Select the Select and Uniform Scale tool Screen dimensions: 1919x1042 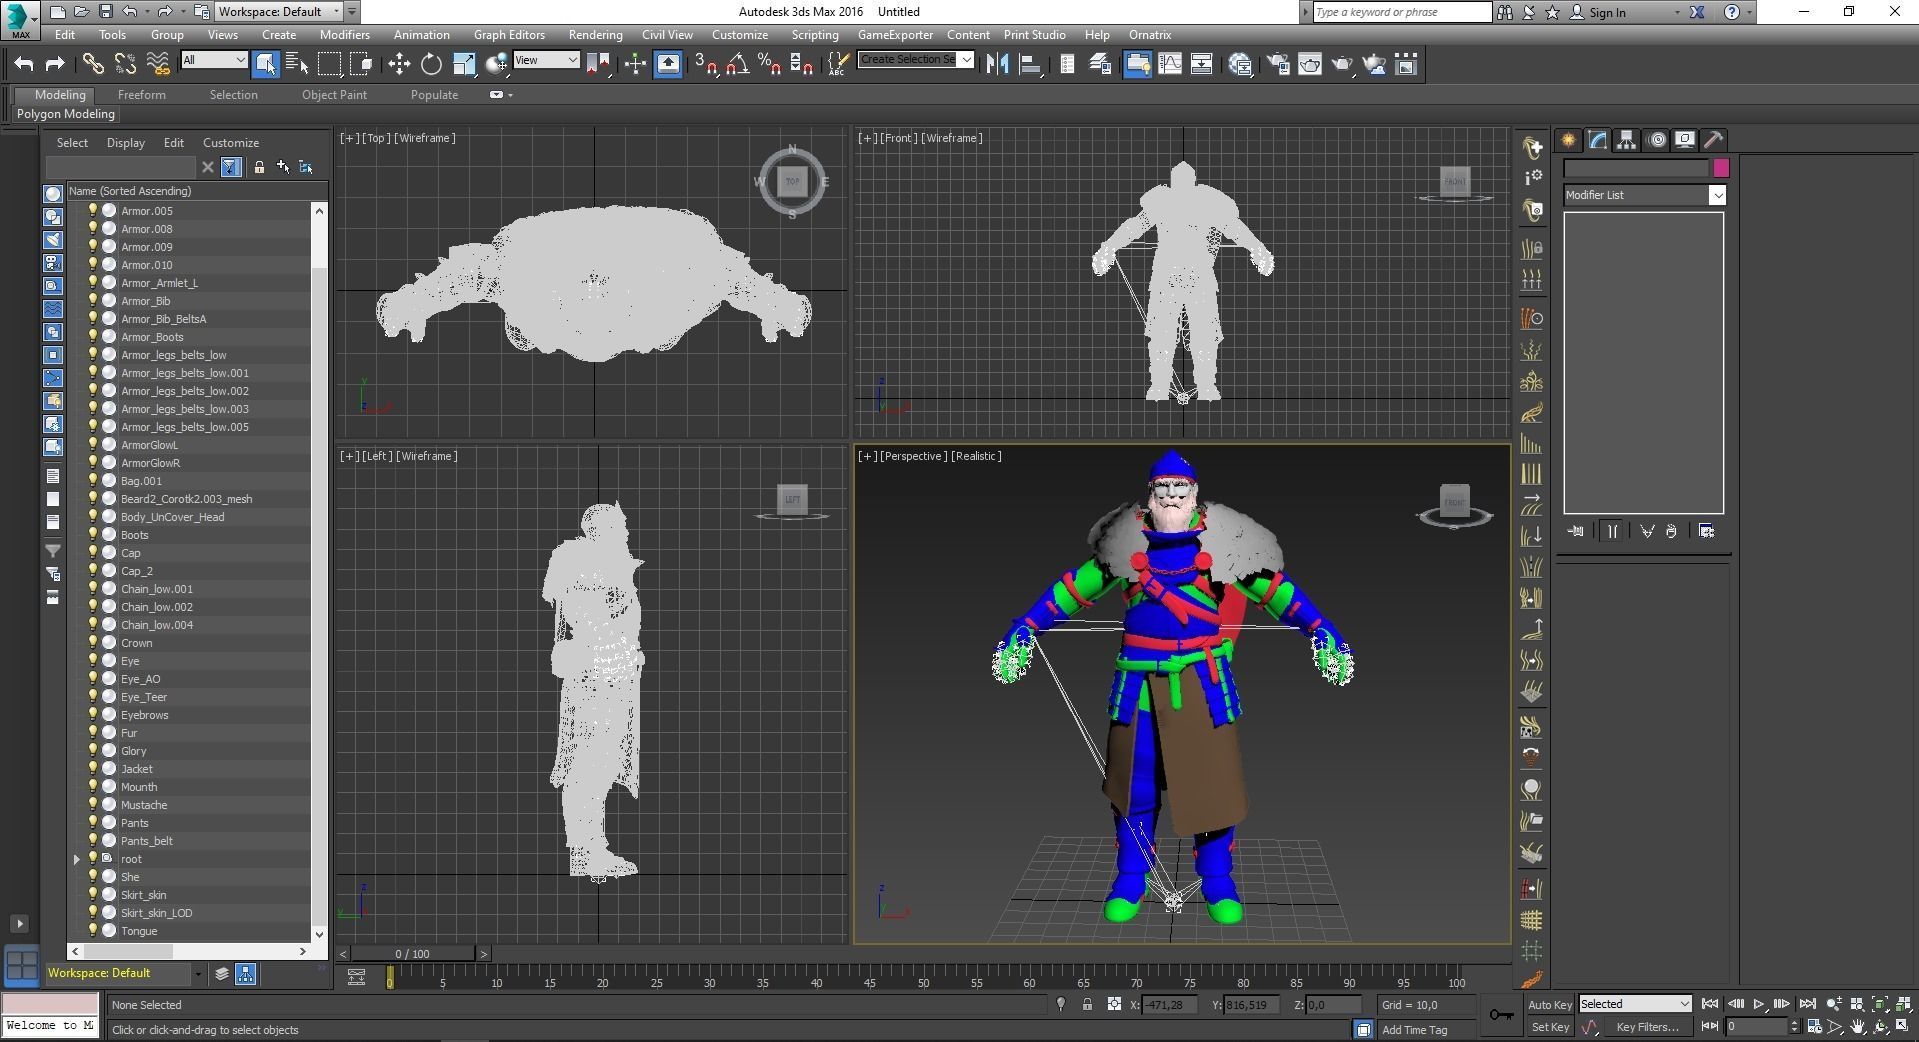coord(463,64)
